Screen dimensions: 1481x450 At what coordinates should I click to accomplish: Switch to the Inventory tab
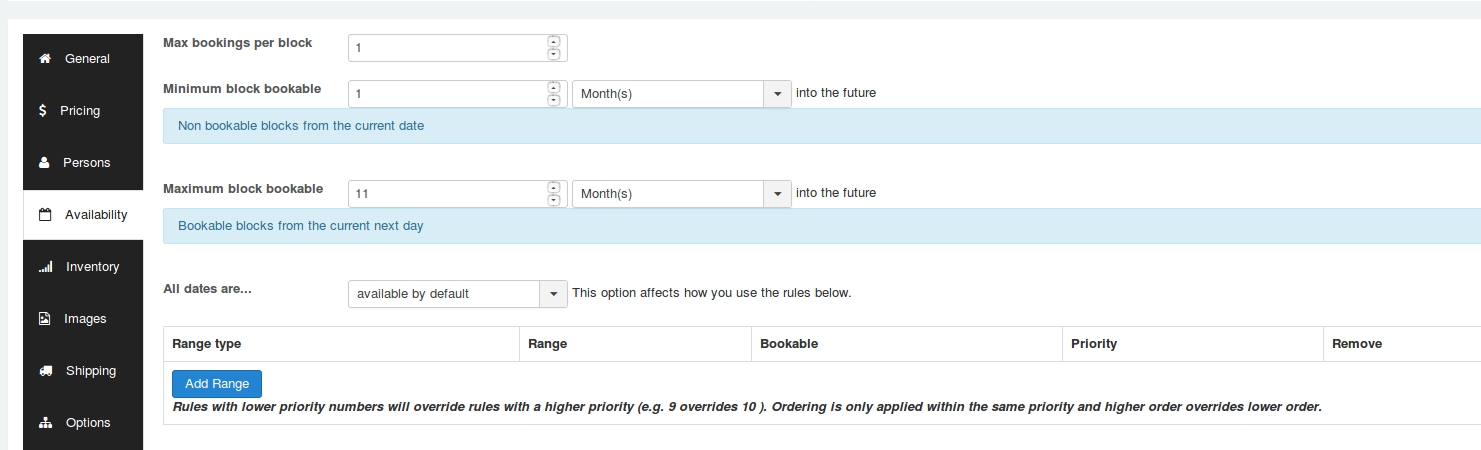click(92, 267)
